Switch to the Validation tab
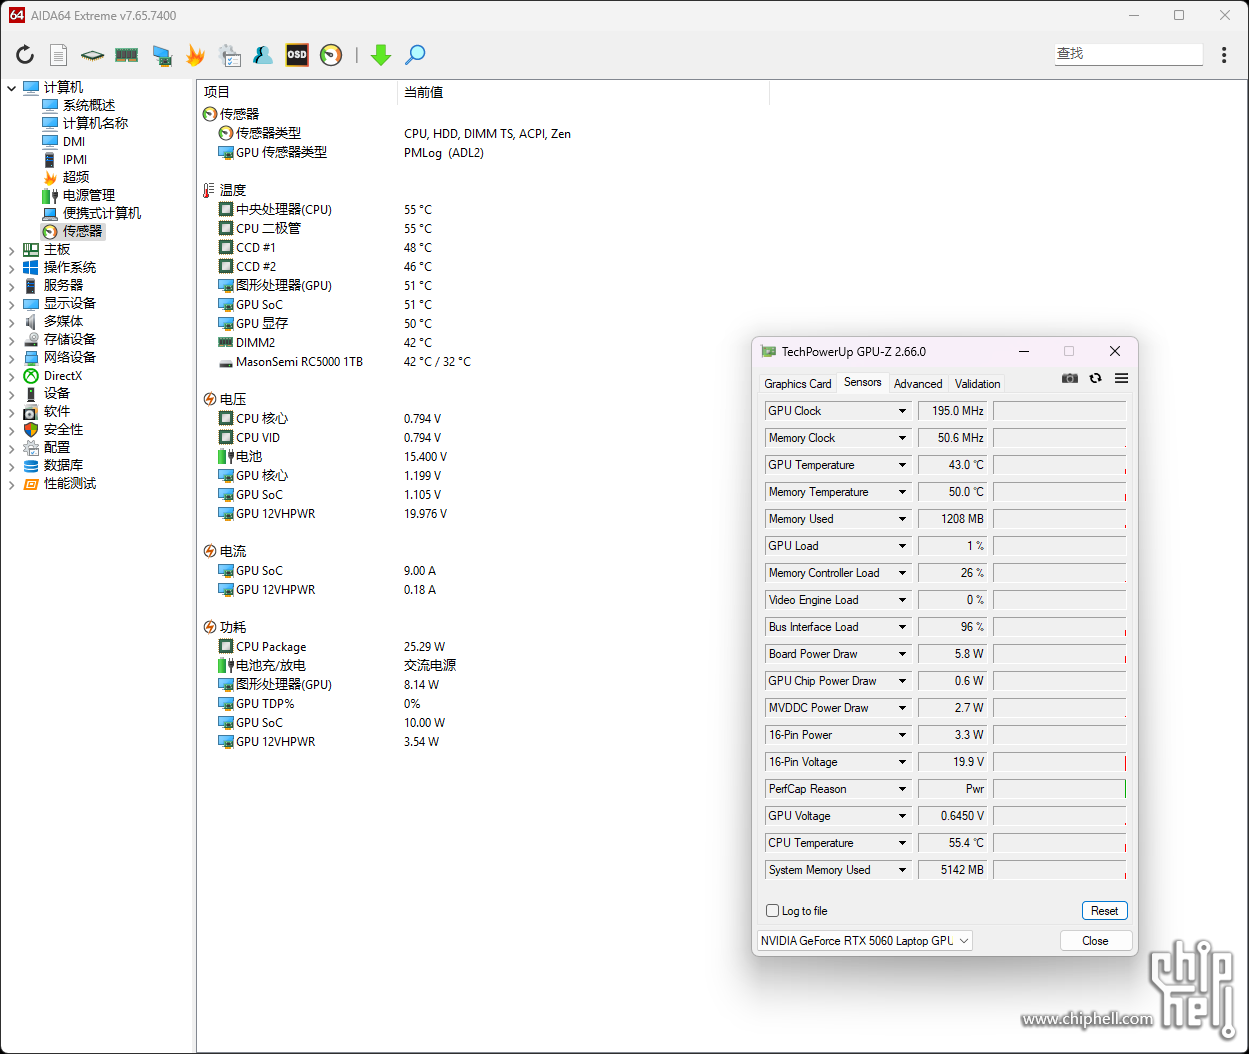Viewport: 1249px width, 1054px height. [977, 384]
